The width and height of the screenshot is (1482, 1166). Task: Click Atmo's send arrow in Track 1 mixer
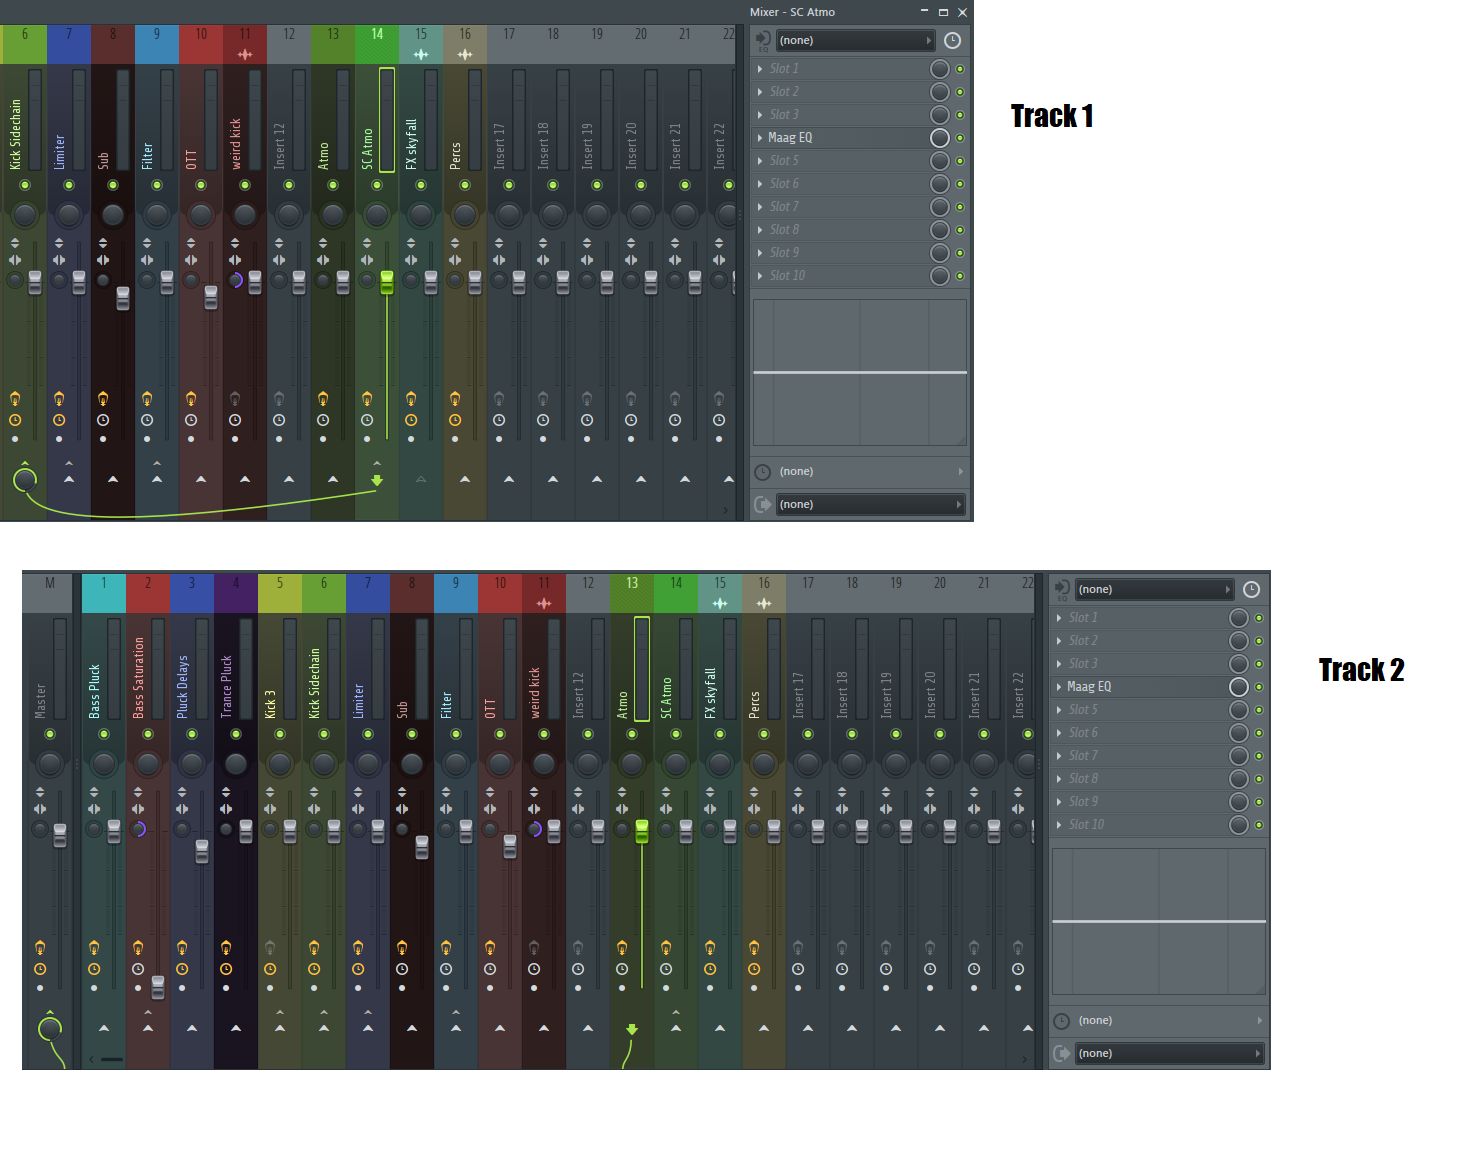(x=333, y=480)
